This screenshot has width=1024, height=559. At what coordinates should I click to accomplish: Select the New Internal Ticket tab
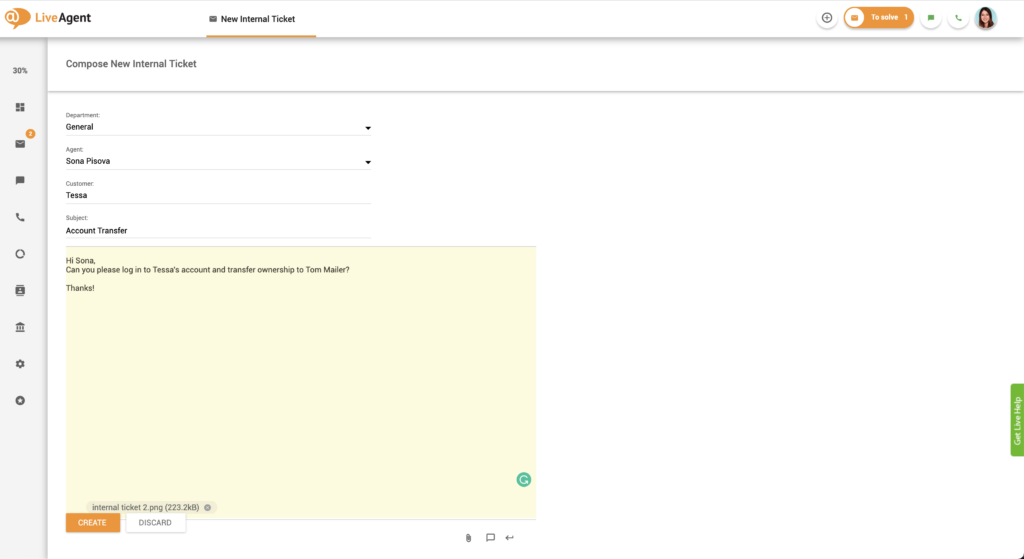click(252, 19)
